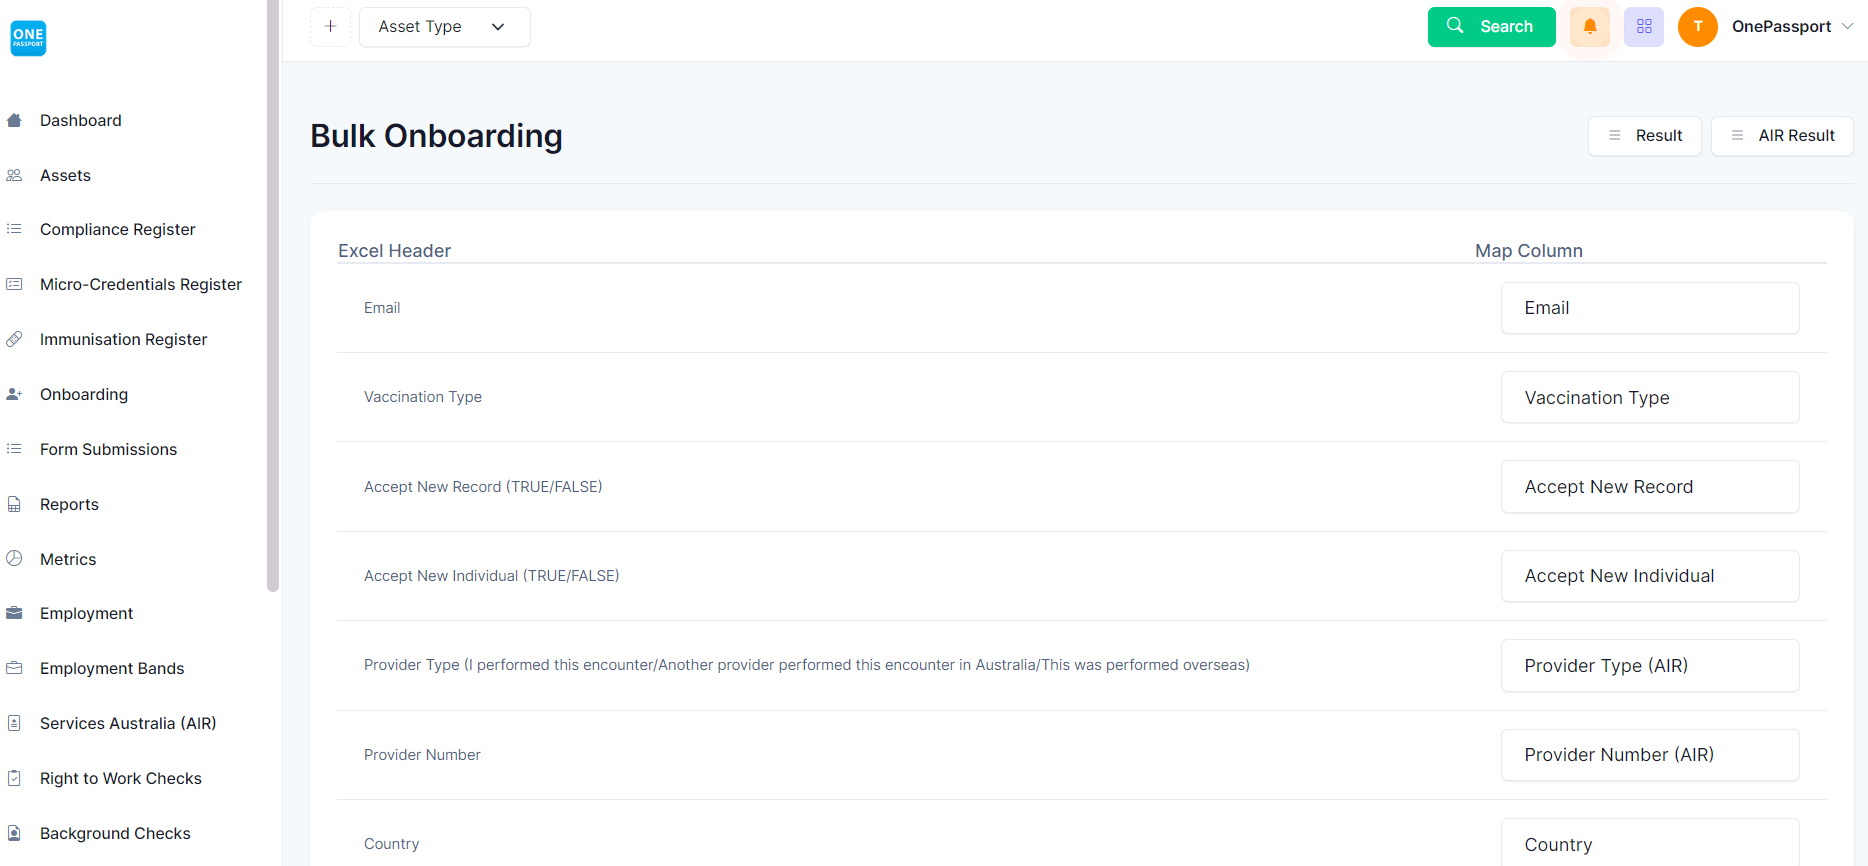Click the plus add button
The width and height of the screenshot is (1868, 866).
point(330,27)
